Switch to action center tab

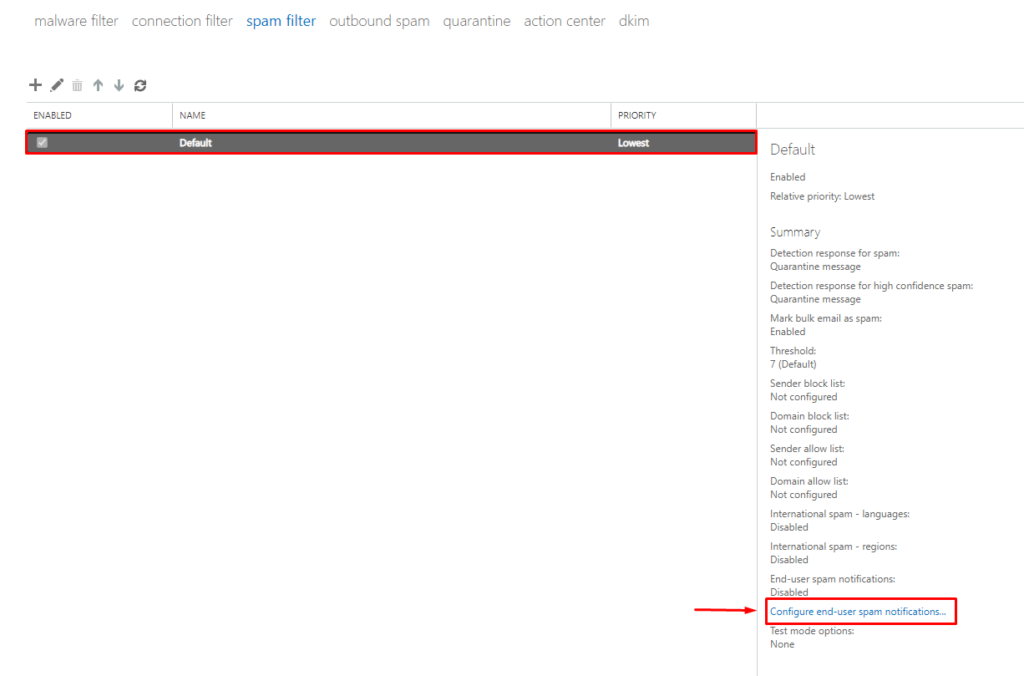(x=564, y=21)
